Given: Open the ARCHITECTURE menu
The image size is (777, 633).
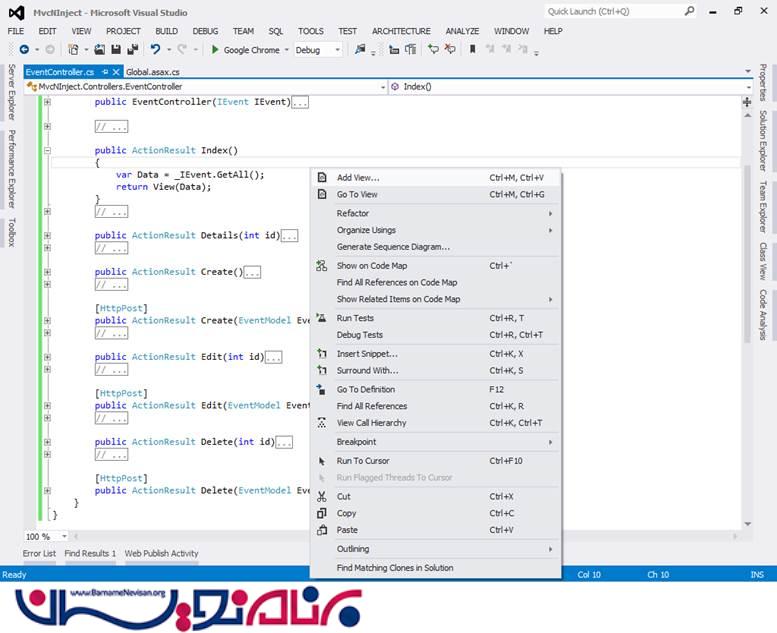Looking at the screenshot, I should (x=401, y=31).
